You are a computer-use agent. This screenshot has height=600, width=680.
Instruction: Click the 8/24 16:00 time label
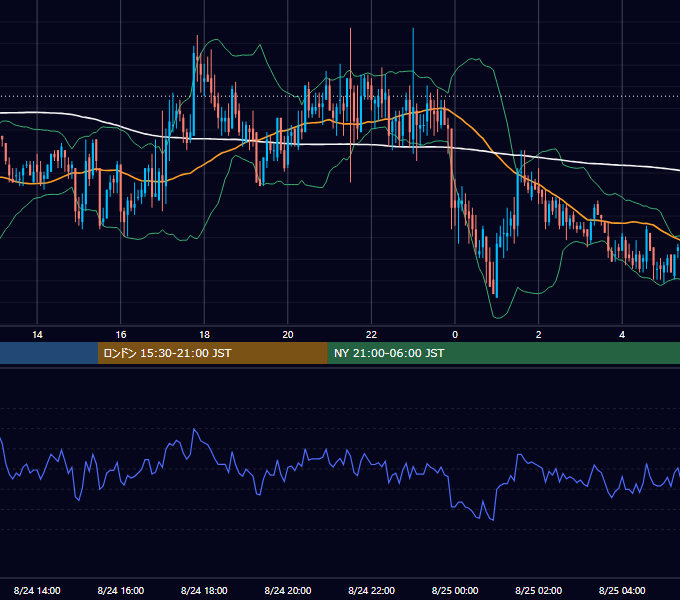(x=121, y=590)
